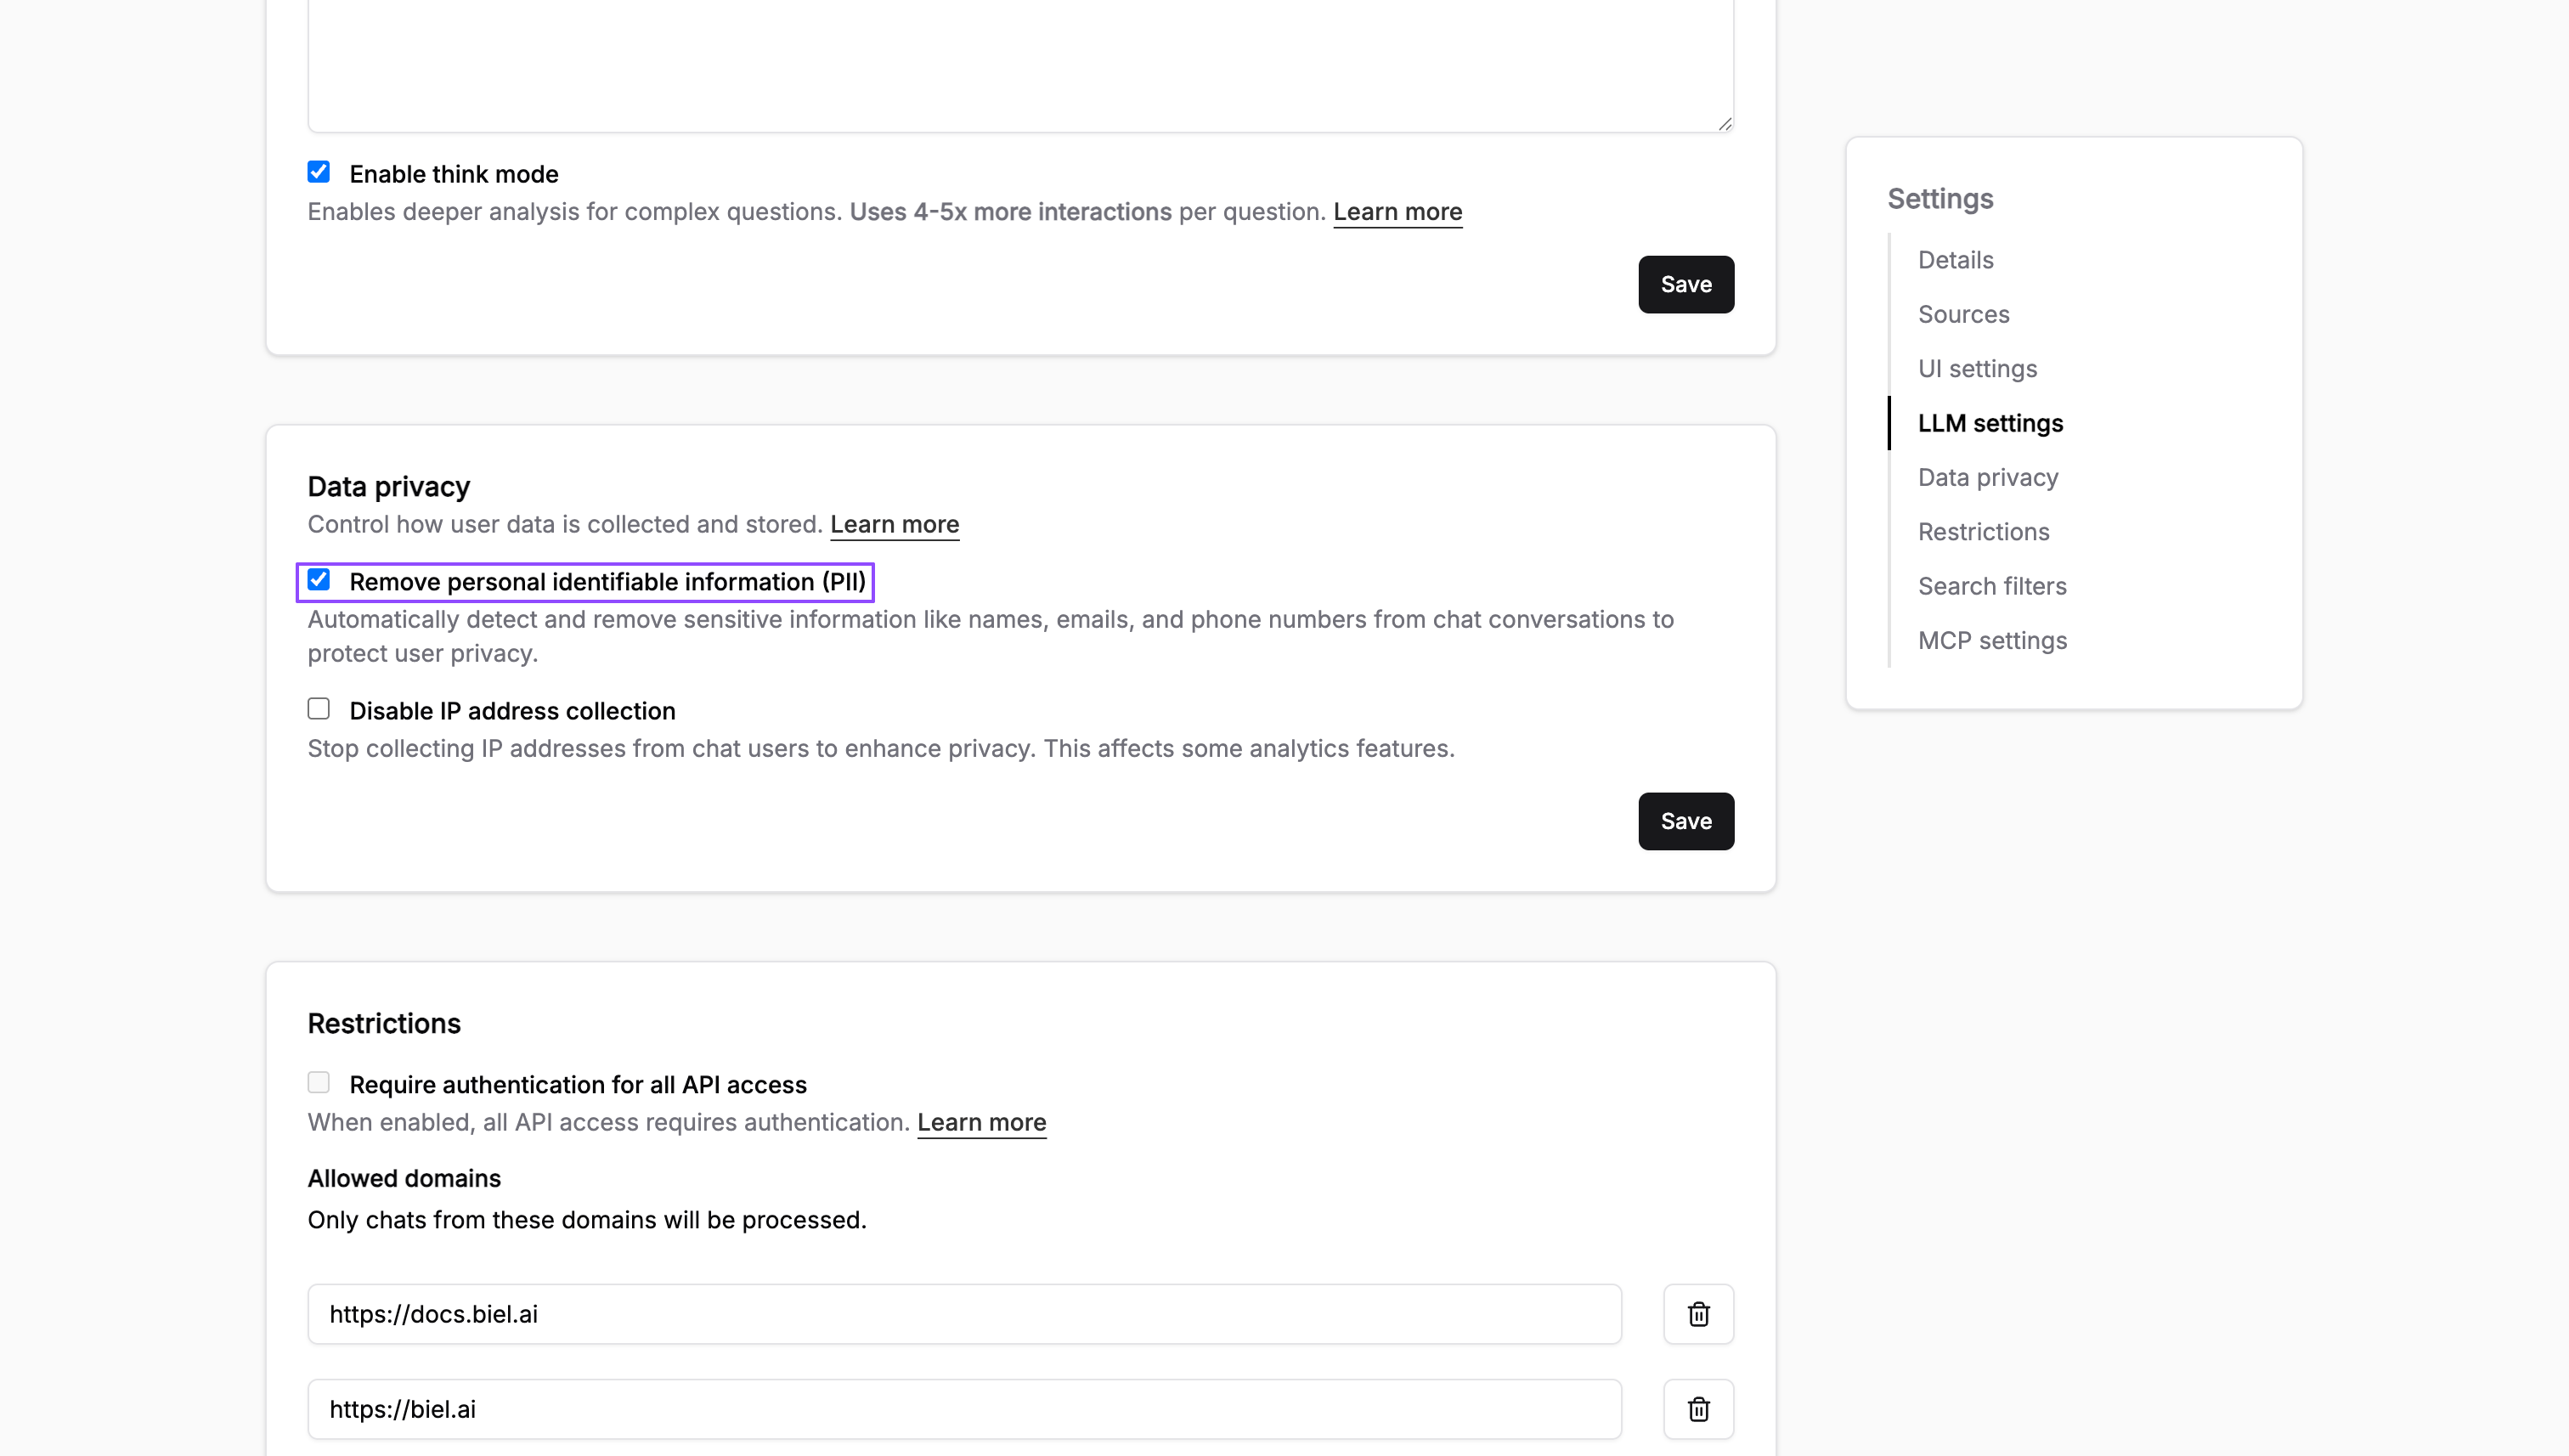This screenshot has width=2569, height=1456.
Task: Open Data privacy Learn more link
Action: tap(894, 524)
